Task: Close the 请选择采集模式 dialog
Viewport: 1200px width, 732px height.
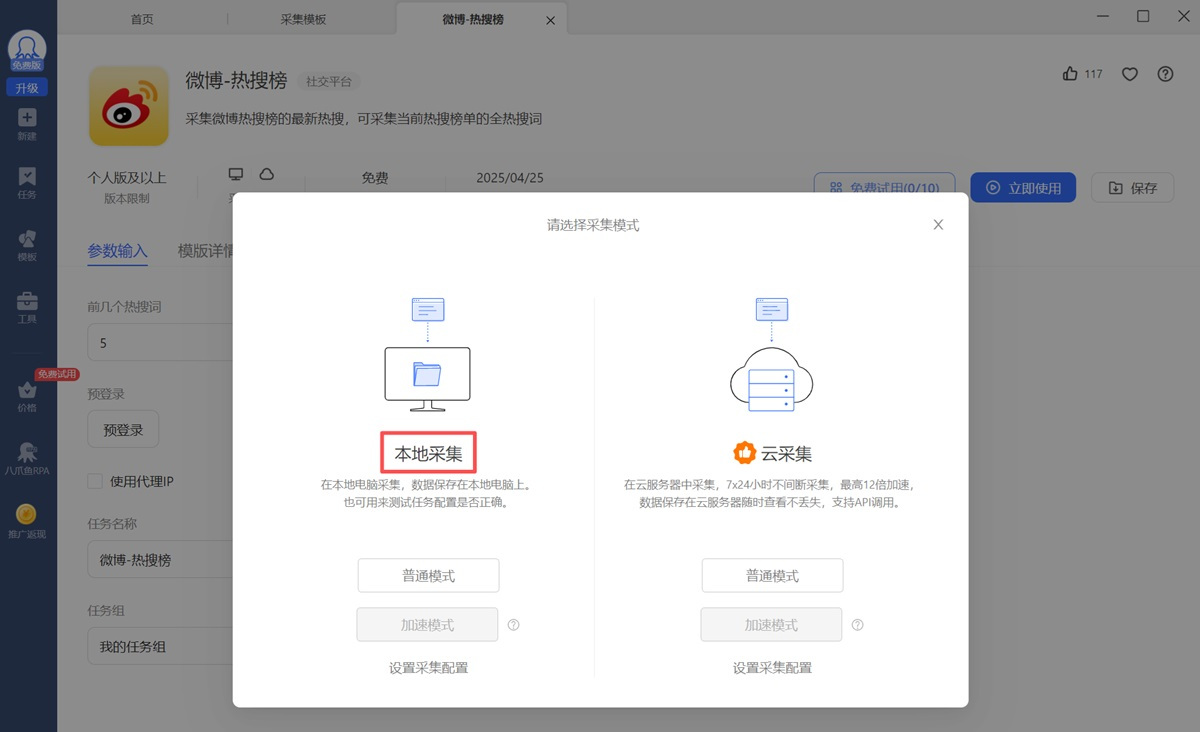Action: click(938, 225)
